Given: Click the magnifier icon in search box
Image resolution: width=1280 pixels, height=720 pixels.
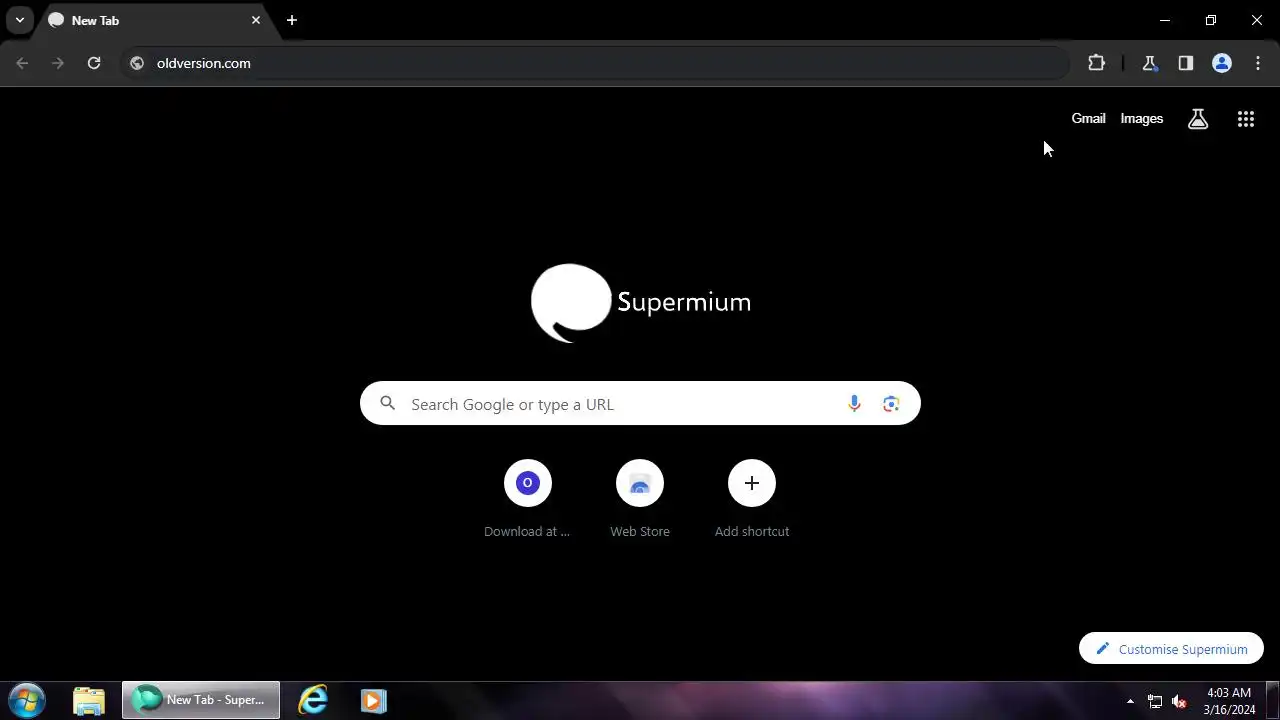Looking at the screenshot, I should coord(388,404).
